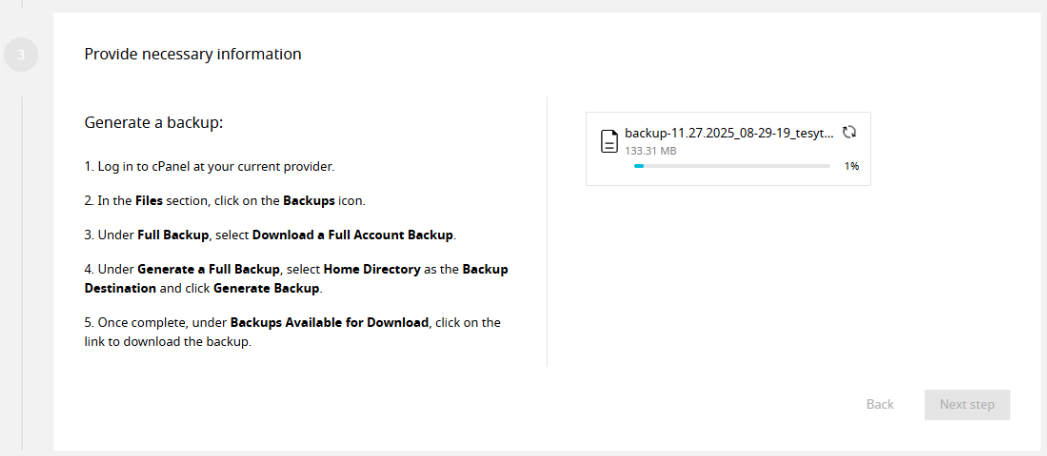Image resolution: width=1047 pixels, height=456 pixels.
Task: Click Download a Full Account Backup text
Action: [x=353, y=235]
